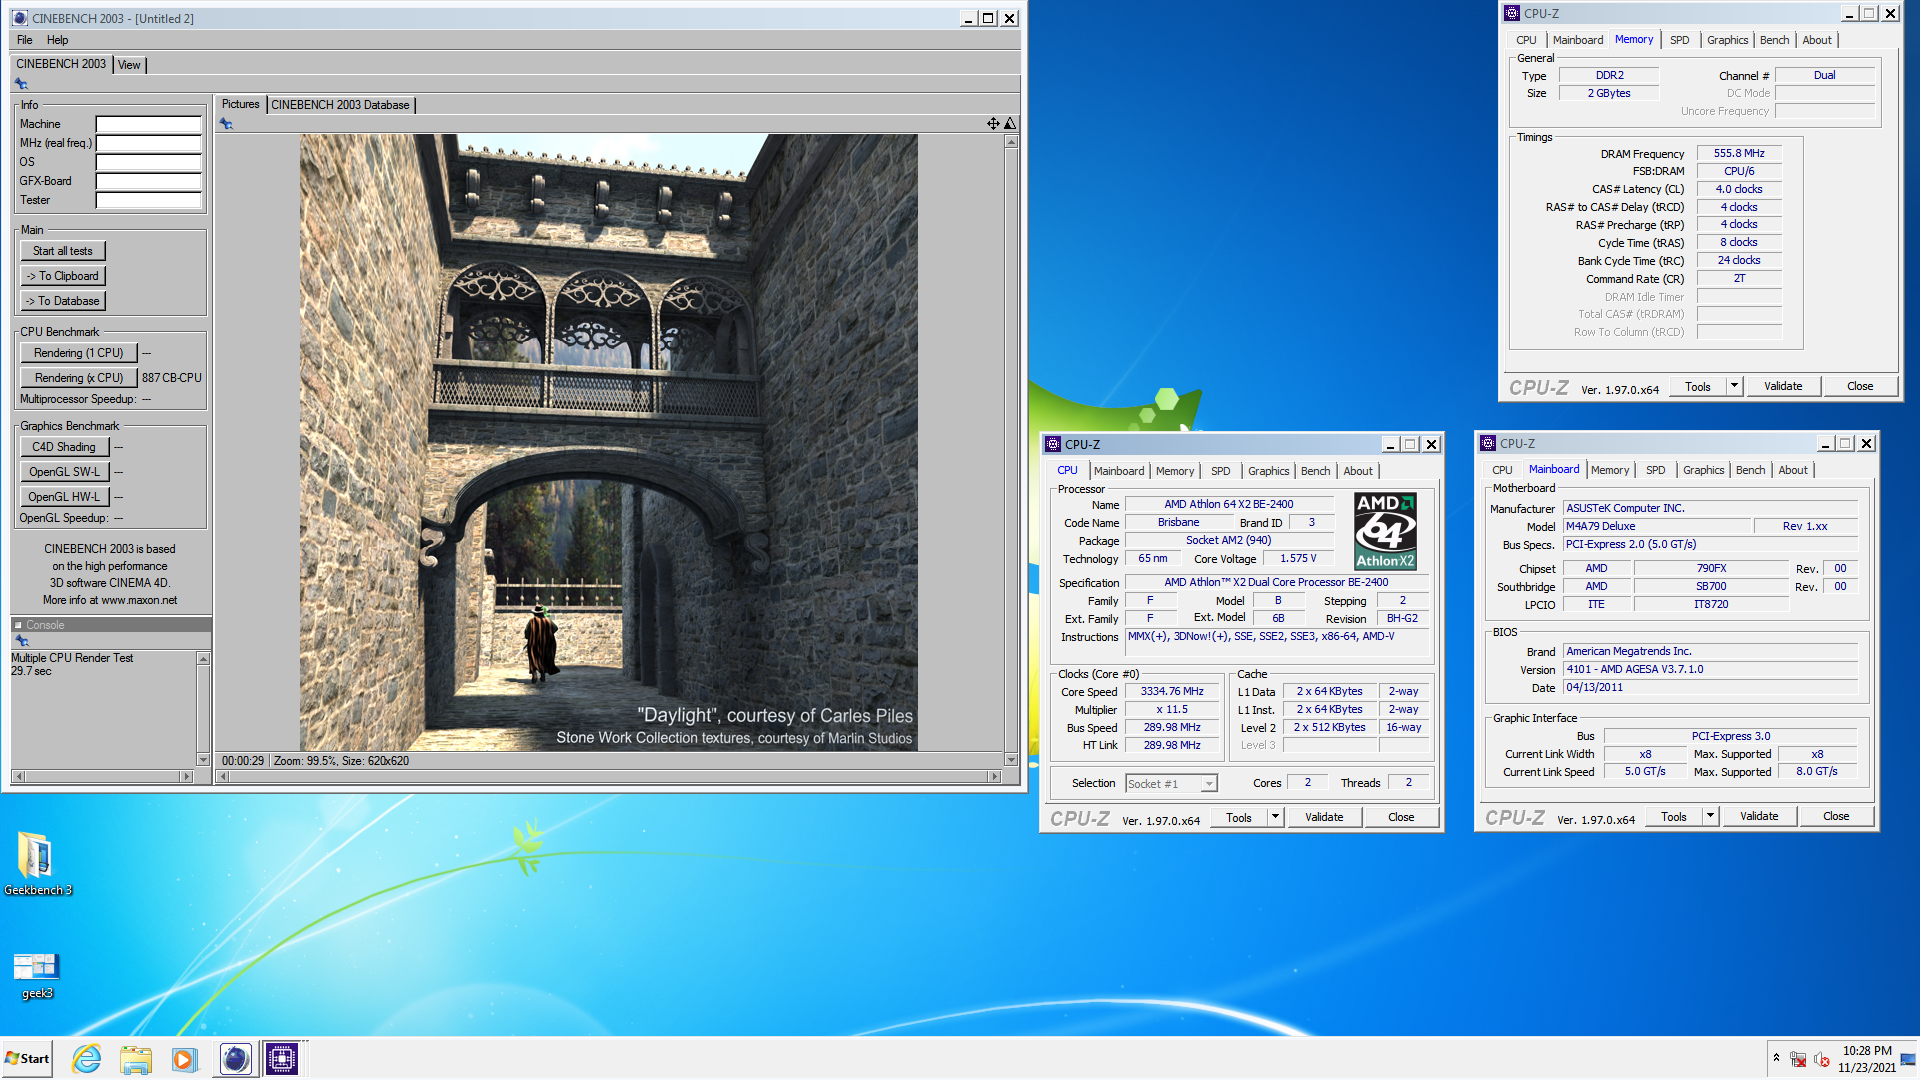This screenshot has height=1080, width=1920.
Task: Open Windows Explorer from the taskbar
Action: coord(135,1059)
